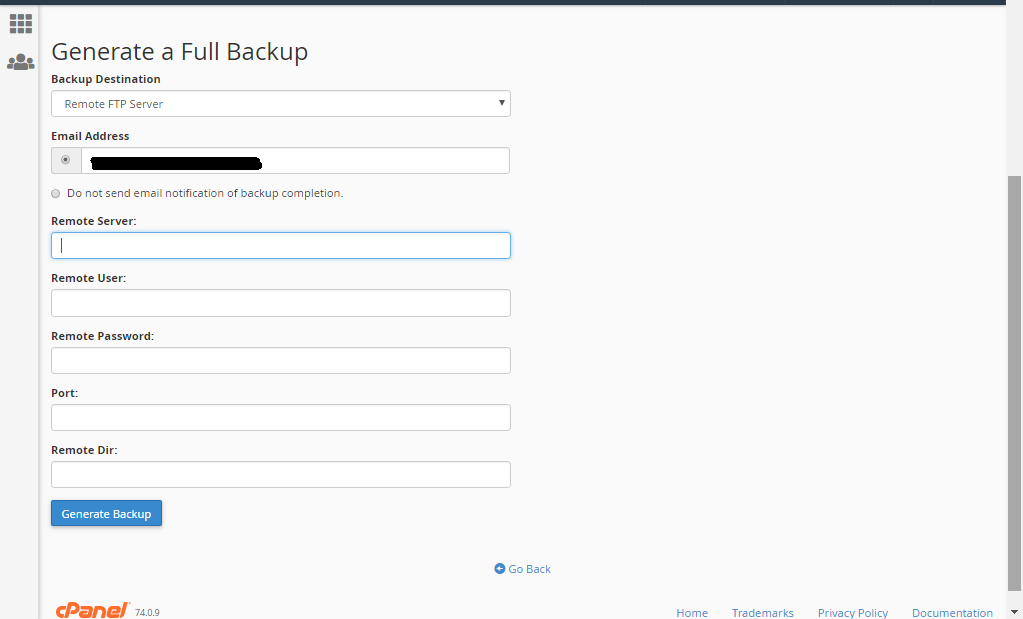
Task: Click the 'Remote Password:' label
Action: point(102,336)
